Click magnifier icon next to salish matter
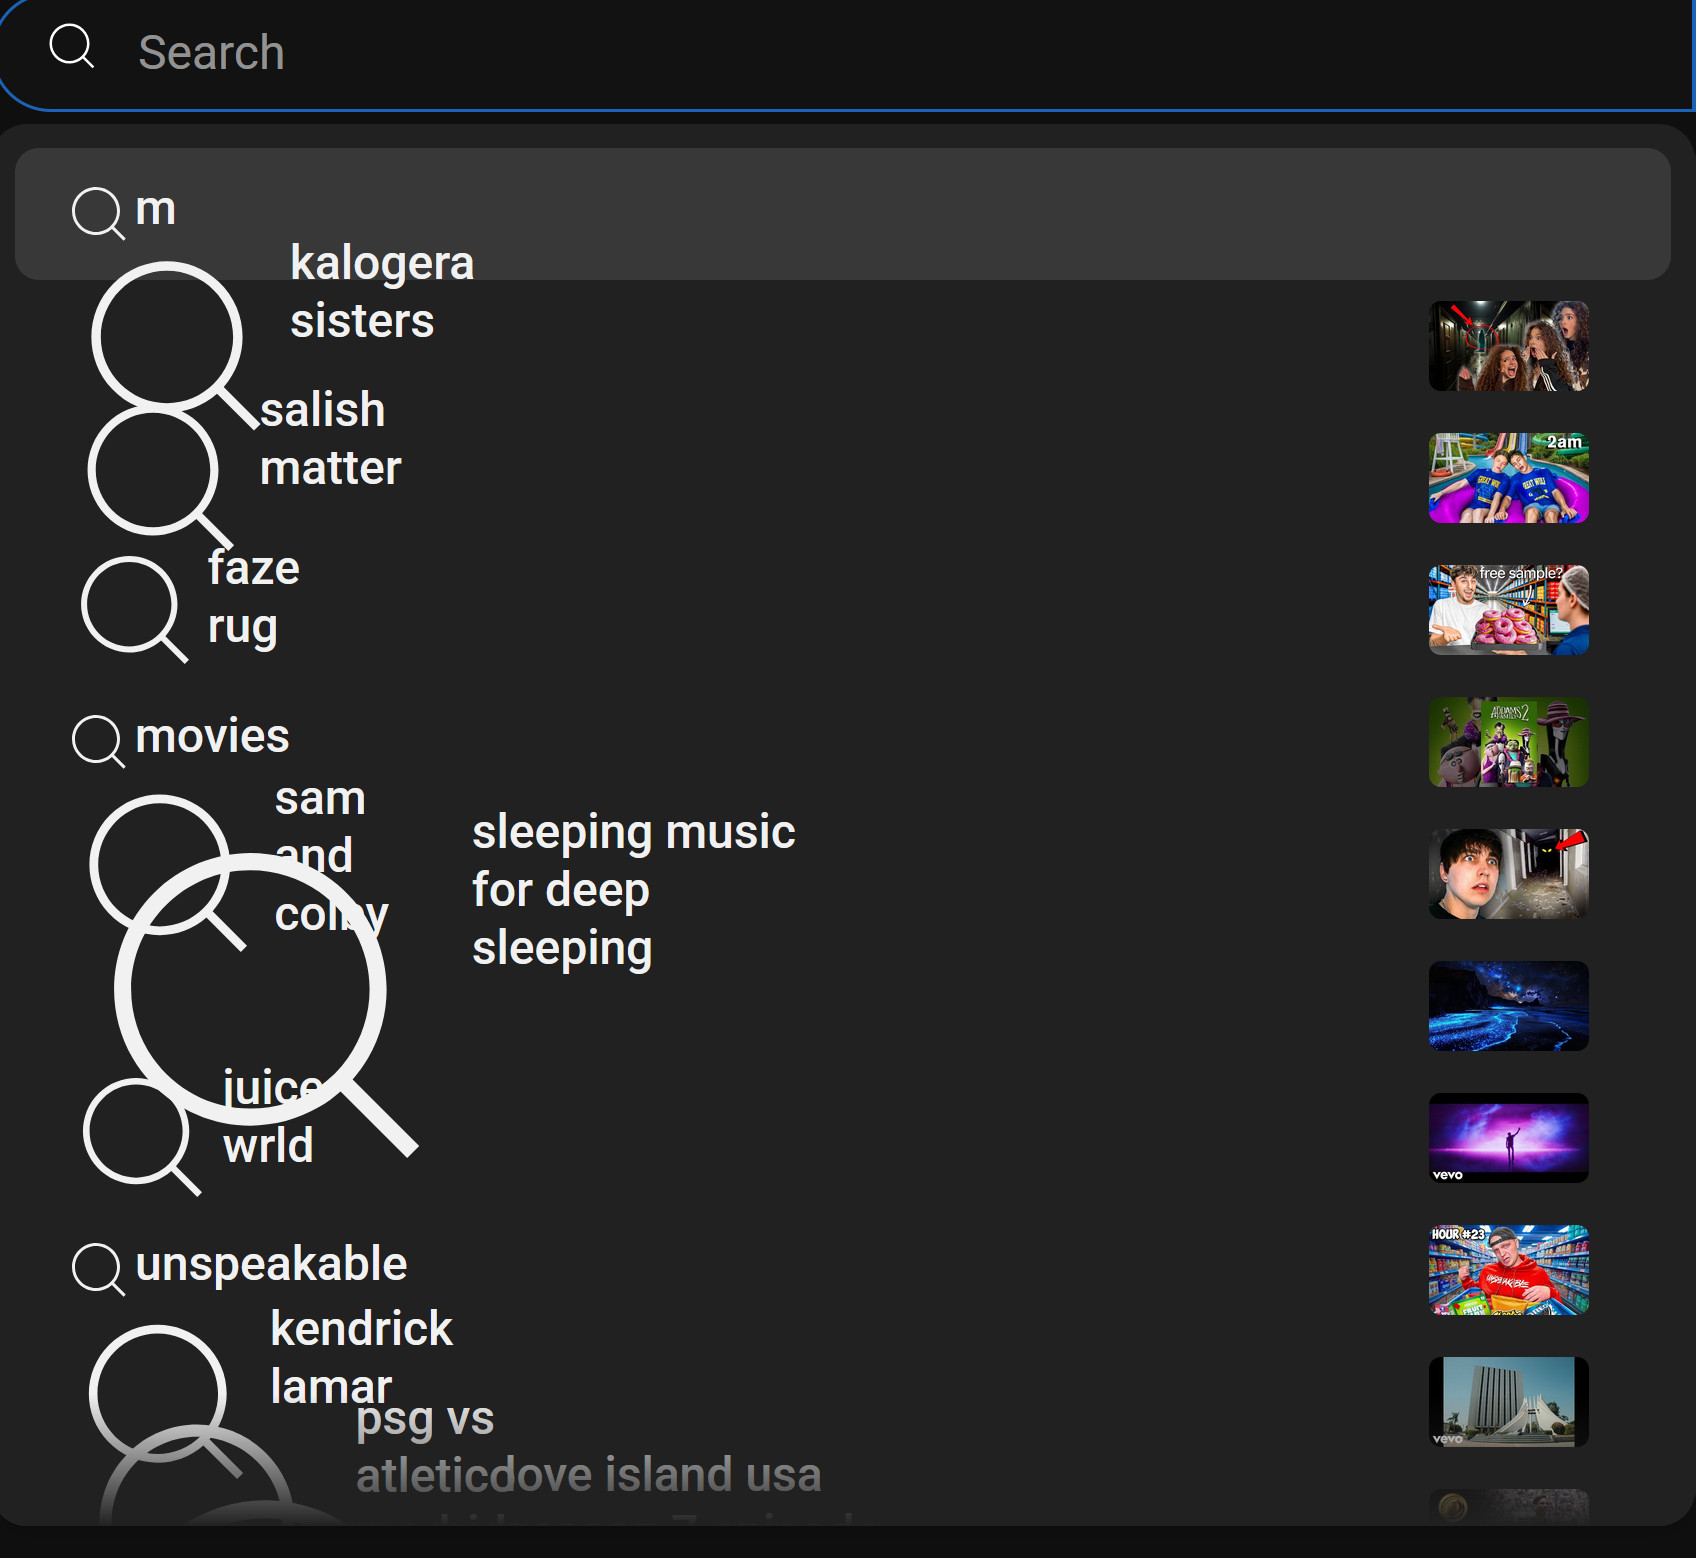Viewport: 1696px width, 1558px height. (x=159, y=477)
